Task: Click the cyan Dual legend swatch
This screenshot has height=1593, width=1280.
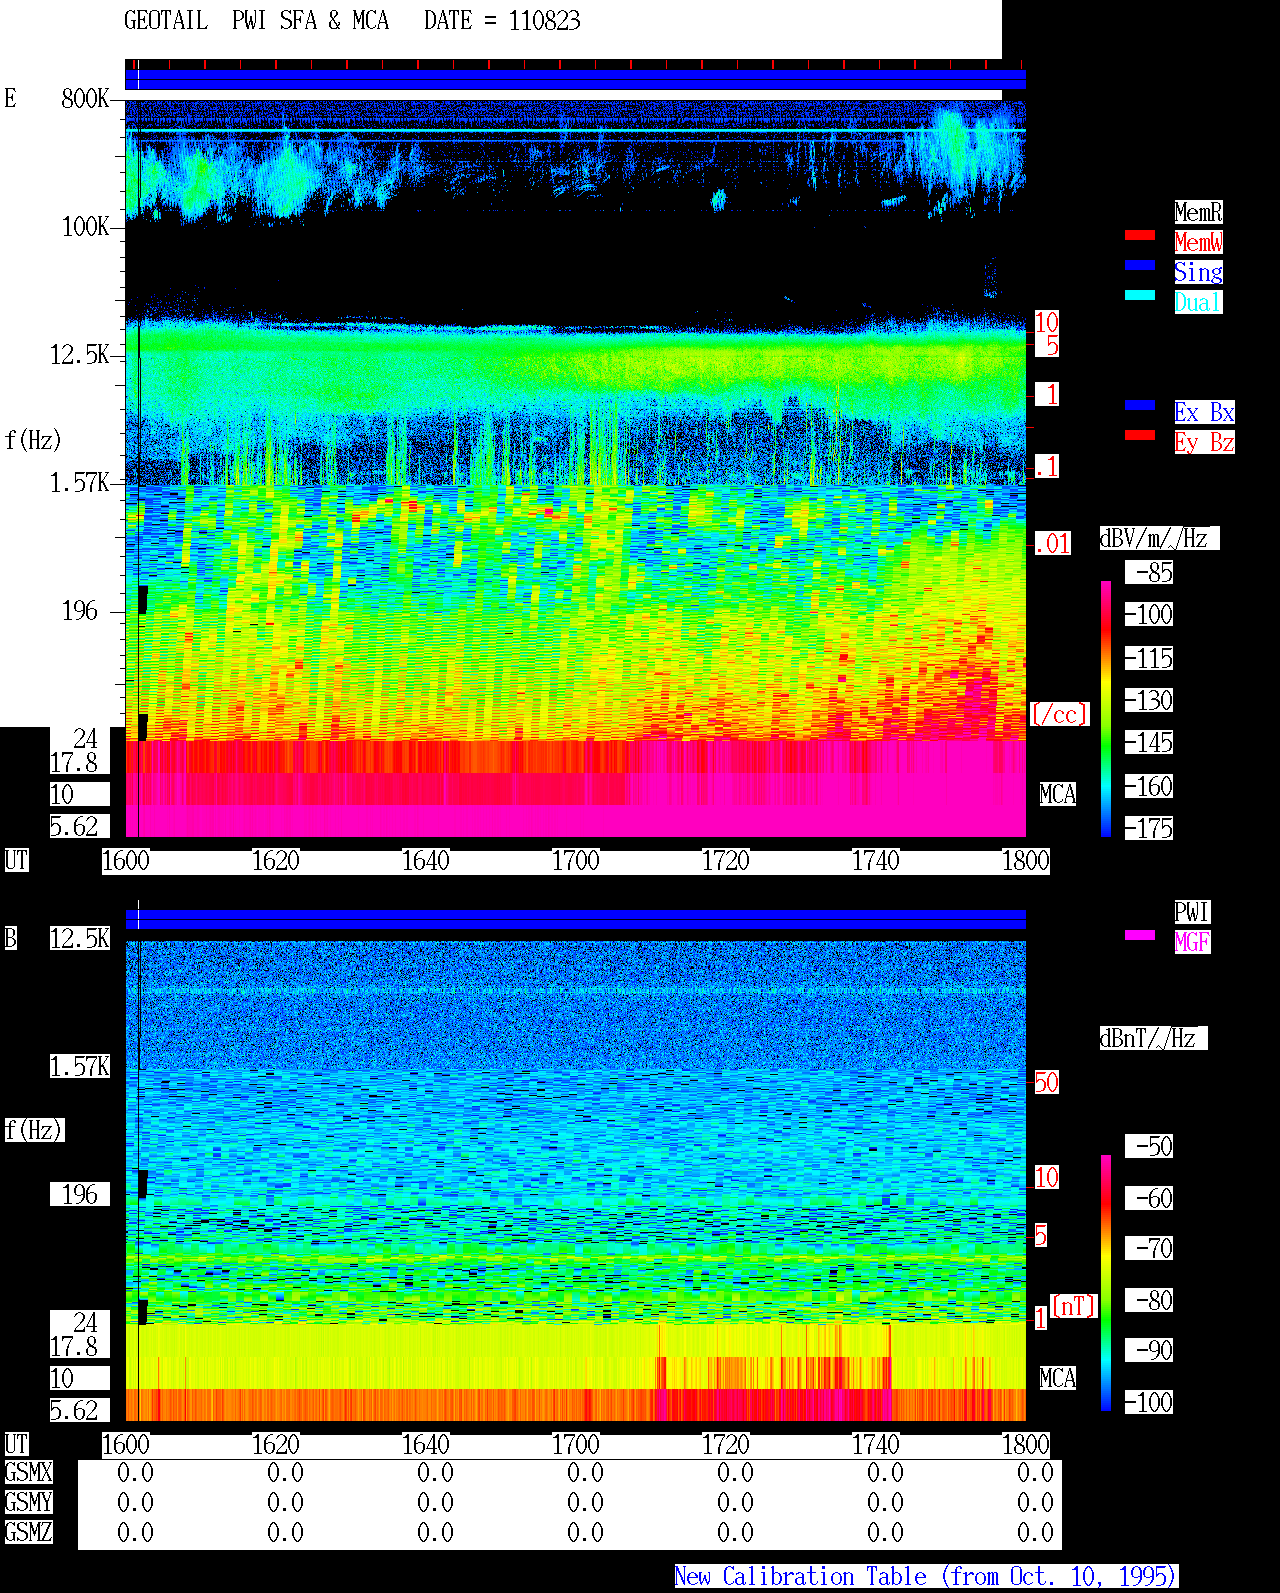Action: pyautogui.click(x=1140, y=295)
